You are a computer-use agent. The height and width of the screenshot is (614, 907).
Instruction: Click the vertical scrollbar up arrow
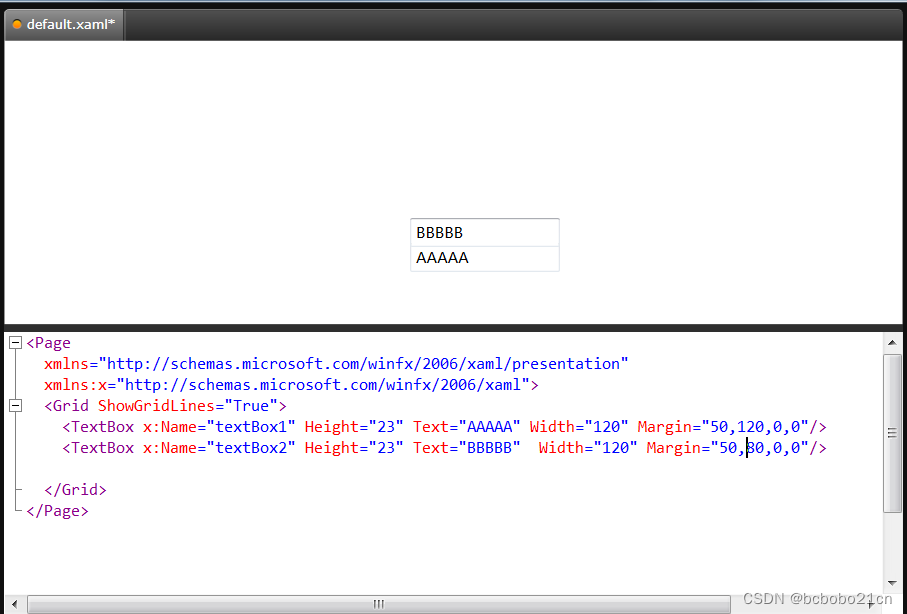click(892, 343)
